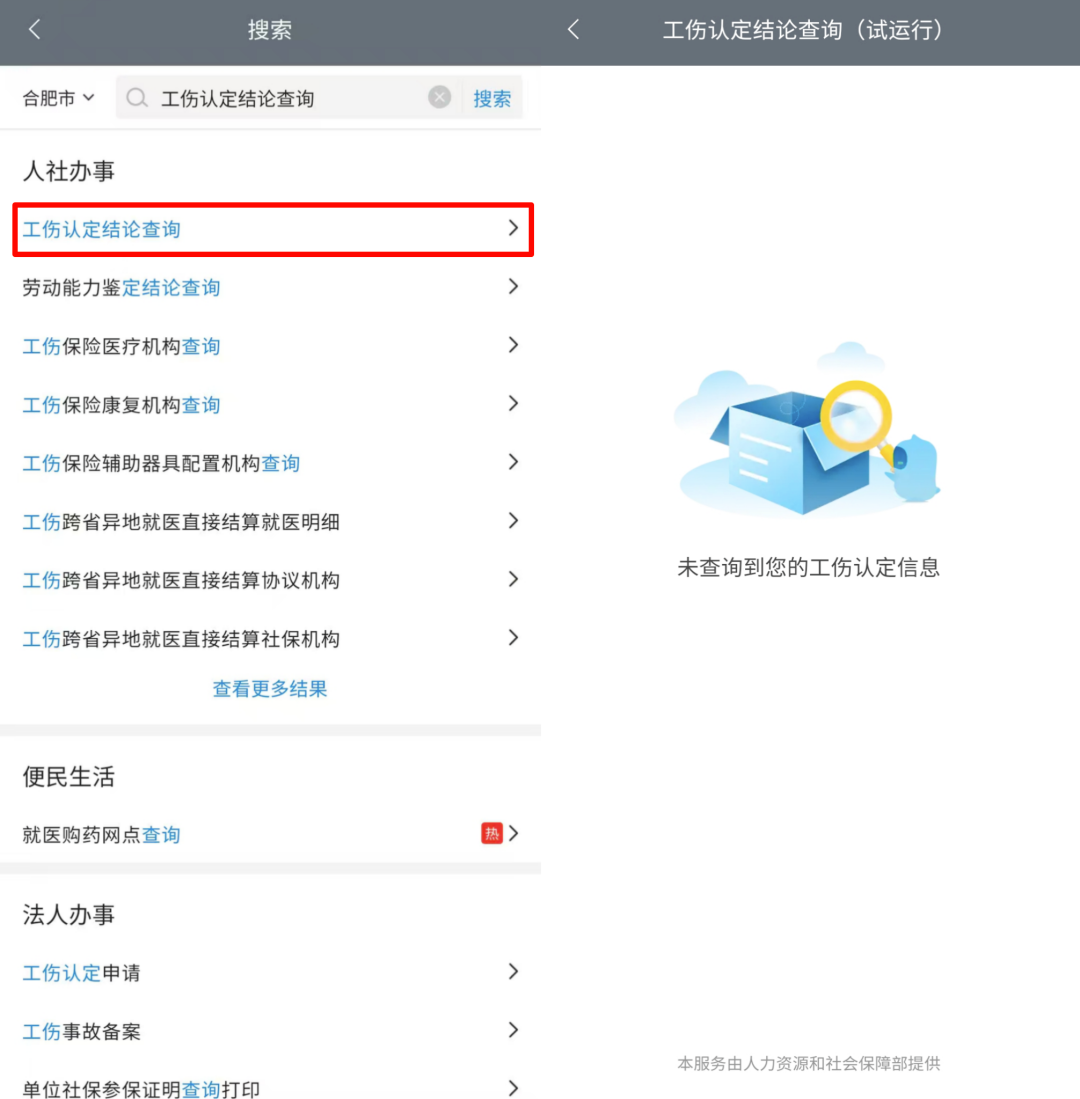1080x1099 pixels.
Task: Open 工伤事故备案 item
Action: coord(271,1031)
